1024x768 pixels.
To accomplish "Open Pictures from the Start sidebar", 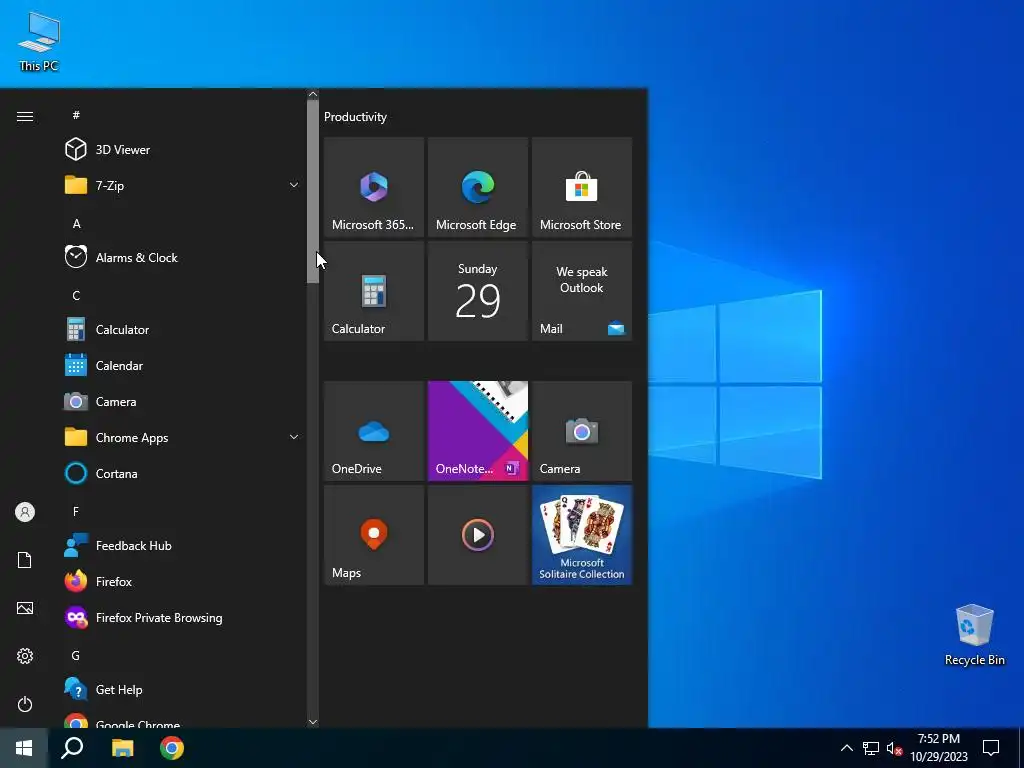I will pos(25,608).
